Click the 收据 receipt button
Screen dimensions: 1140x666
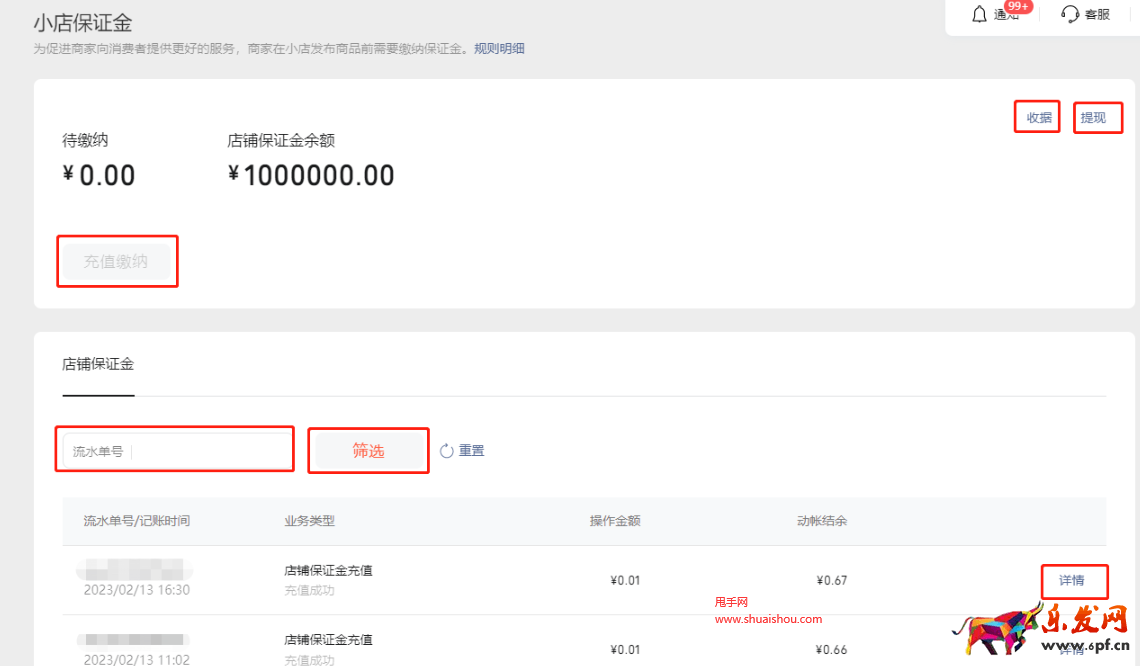(x=1037, y=117)
